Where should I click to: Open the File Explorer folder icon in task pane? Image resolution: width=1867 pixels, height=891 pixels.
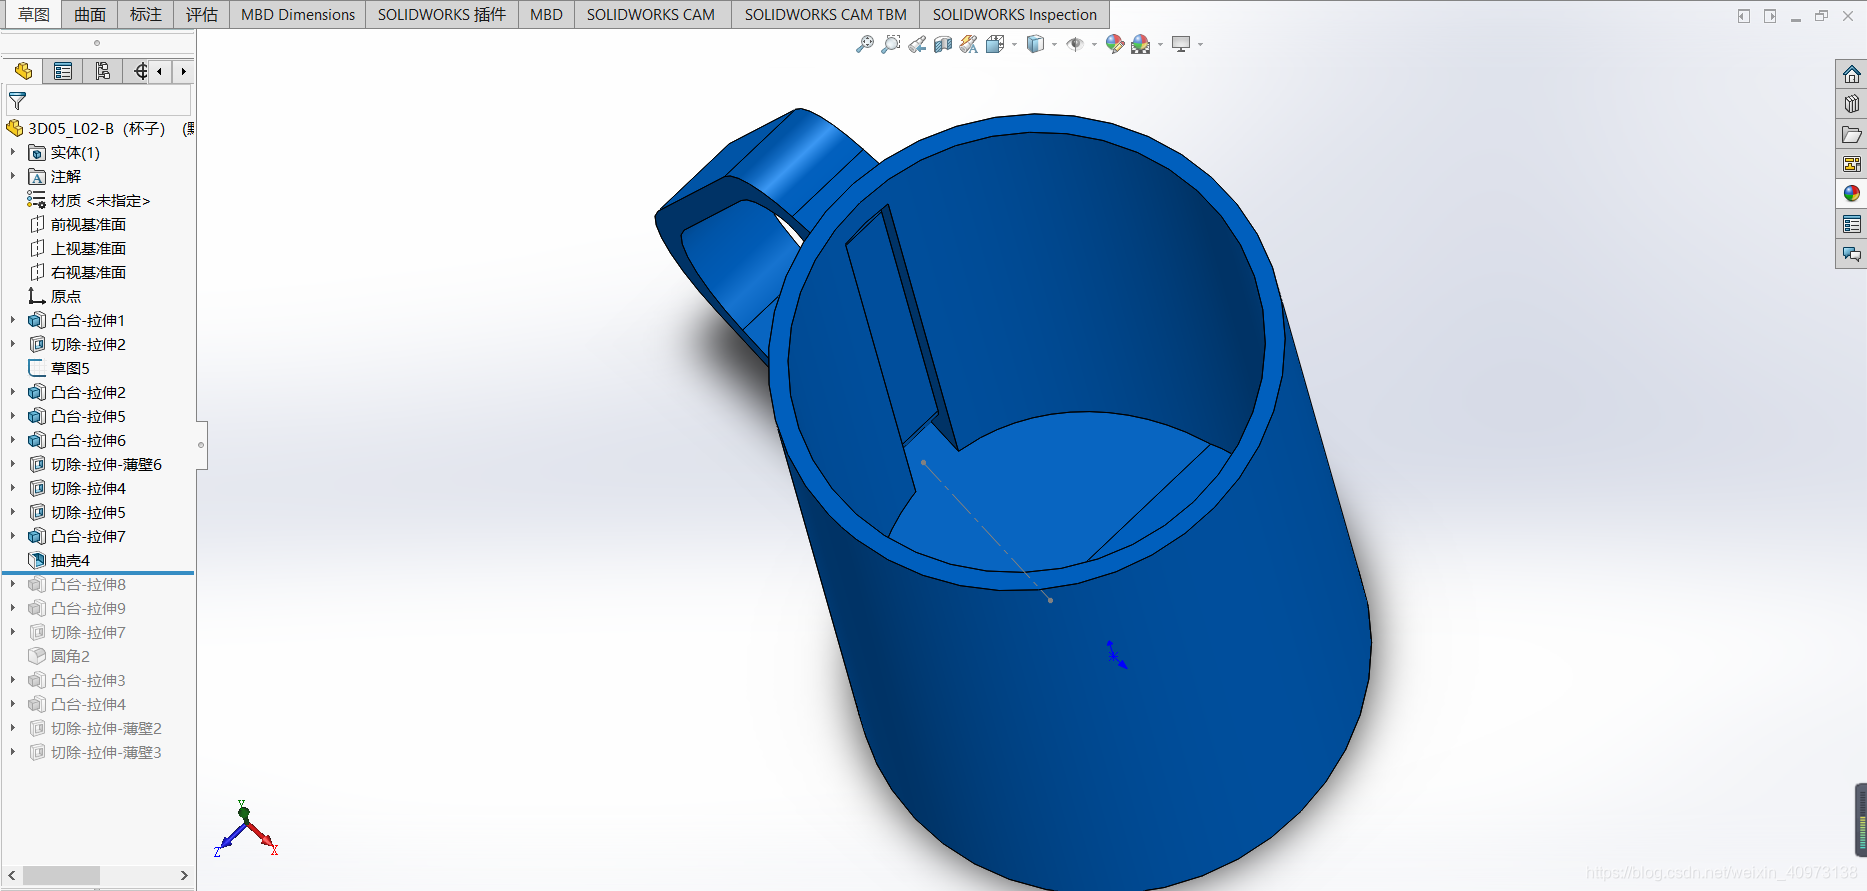(x=1852, y=134)
